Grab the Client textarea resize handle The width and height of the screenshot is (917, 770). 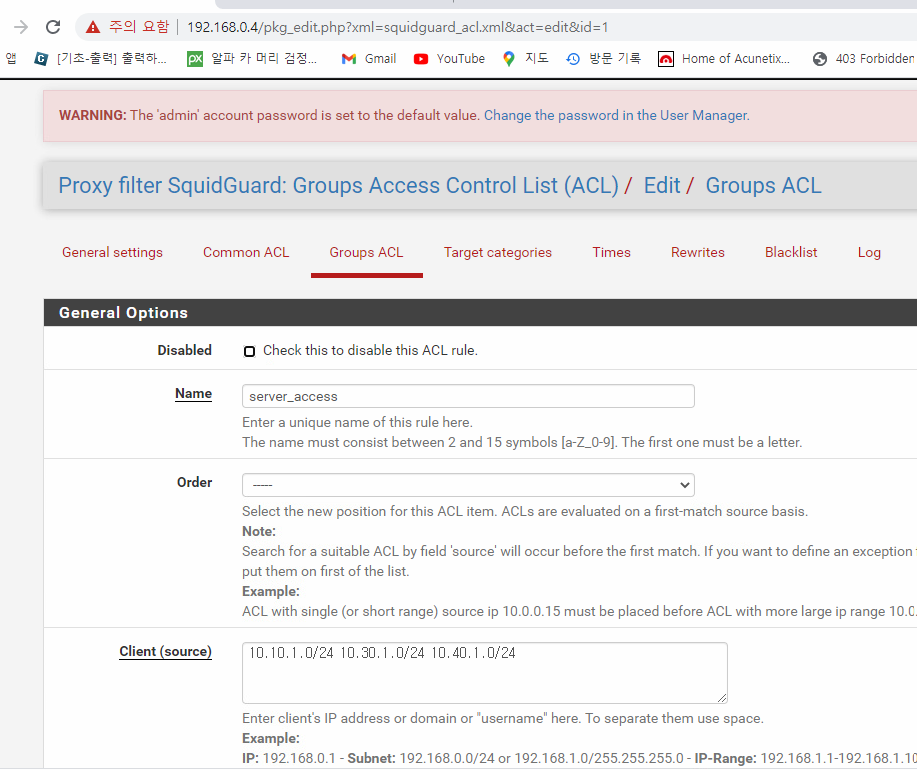722,698
